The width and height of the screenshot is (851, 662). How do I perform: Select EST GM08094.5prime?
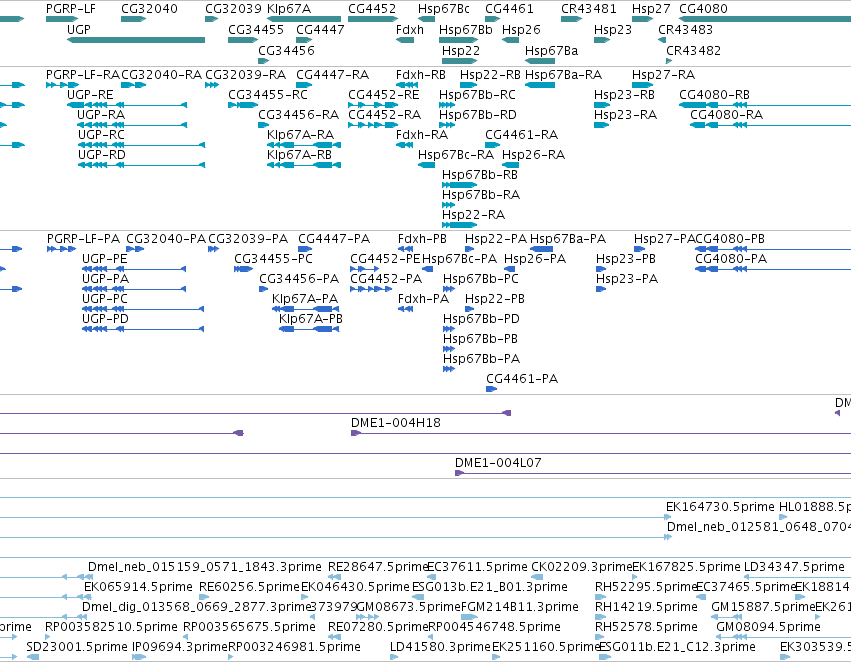pos(768,626)
